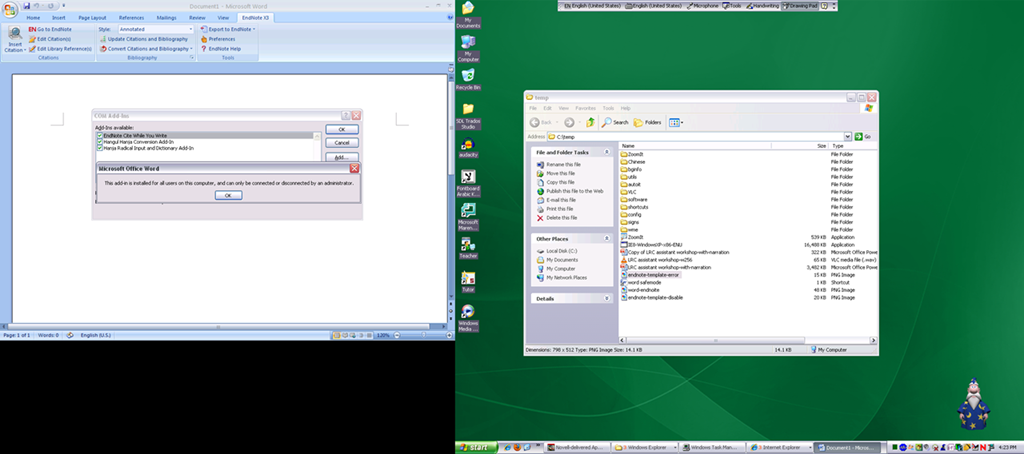Click the Up folder icon in Explorer
The image size is (1024, 454).
[591, 122]
